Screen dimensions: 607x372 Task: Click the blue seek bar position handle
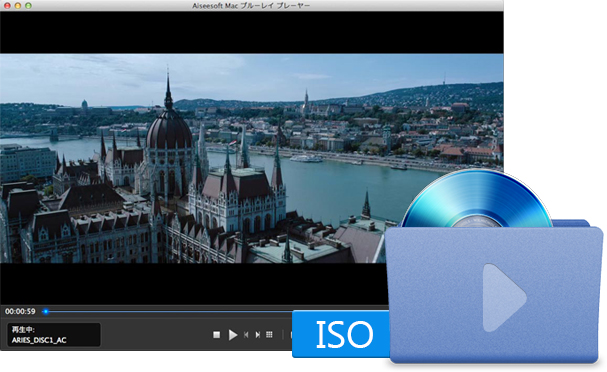(46, 311)
